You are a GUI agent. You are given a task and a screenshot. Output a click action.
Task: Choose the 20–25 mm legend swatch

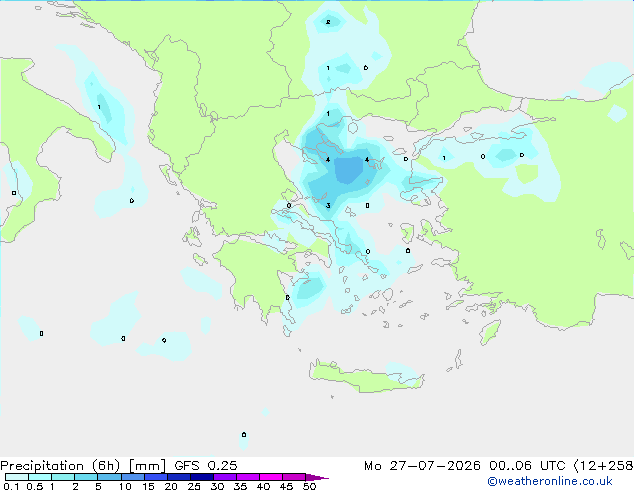click(x=178, y=477)
